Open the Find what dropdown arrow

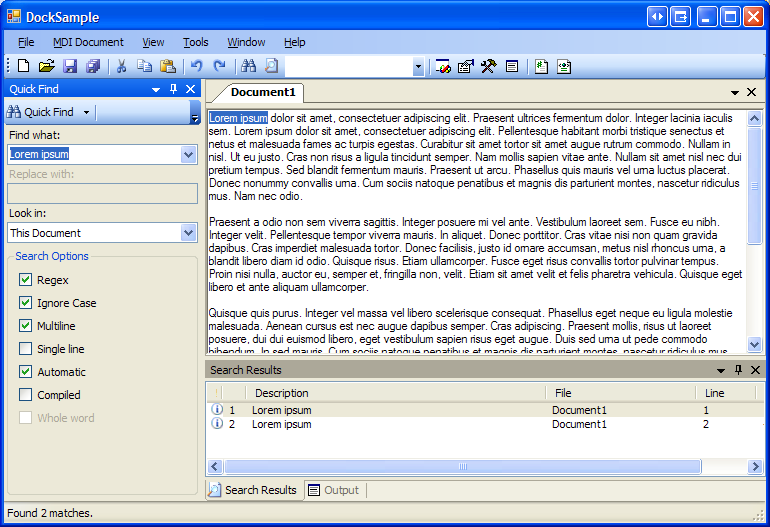point(189,155)
